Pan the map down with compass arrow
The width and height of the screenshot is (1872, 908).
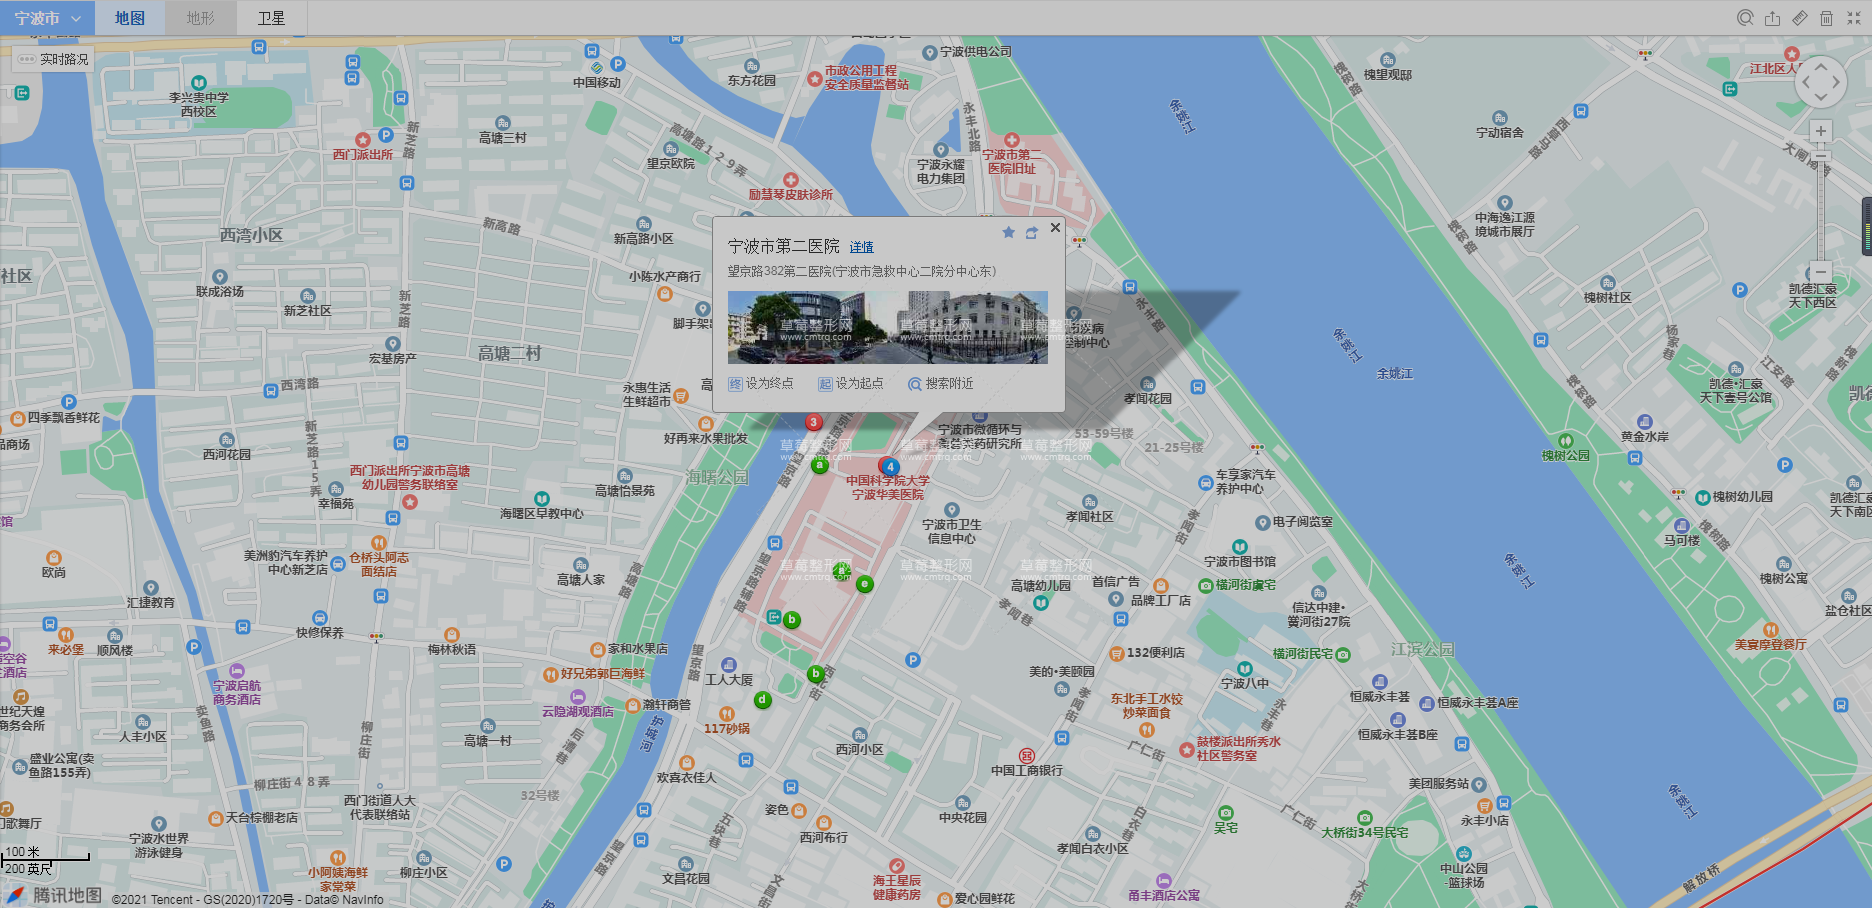(1821, 98)
